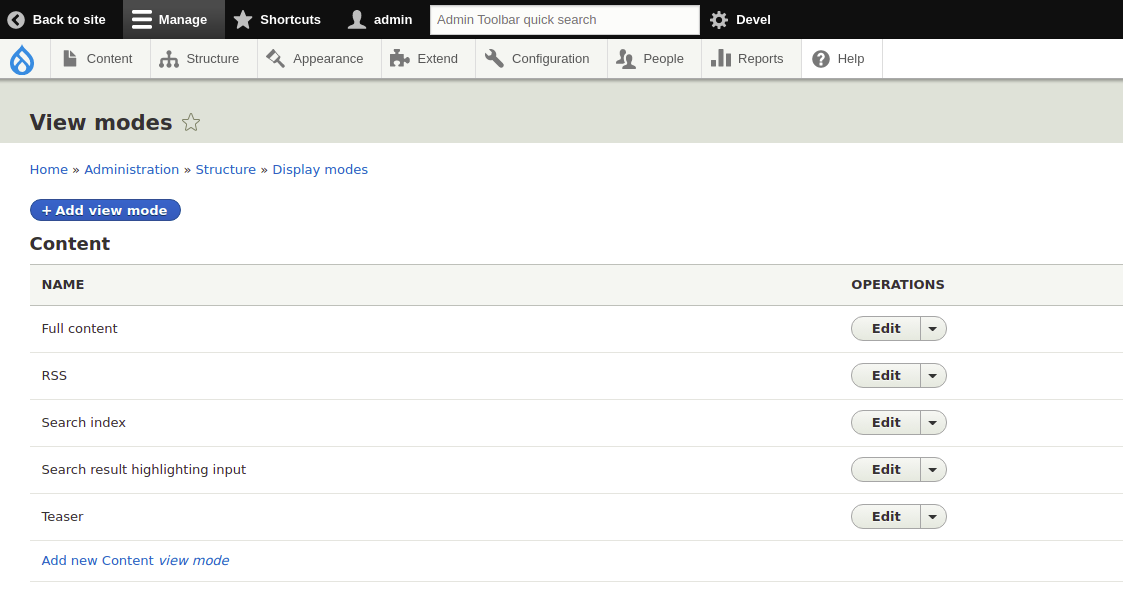Edit the RSS view mode

886,375
